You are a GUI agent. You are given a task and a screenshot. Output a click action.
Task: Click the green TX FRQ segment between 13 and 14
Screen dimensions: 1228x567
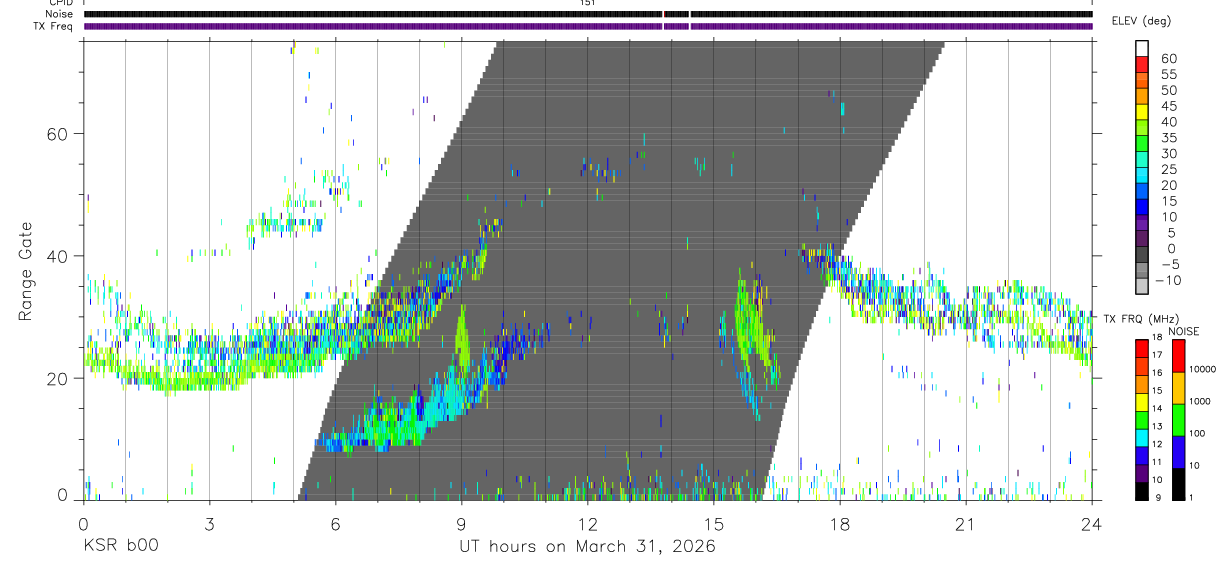click(1142, 420)
